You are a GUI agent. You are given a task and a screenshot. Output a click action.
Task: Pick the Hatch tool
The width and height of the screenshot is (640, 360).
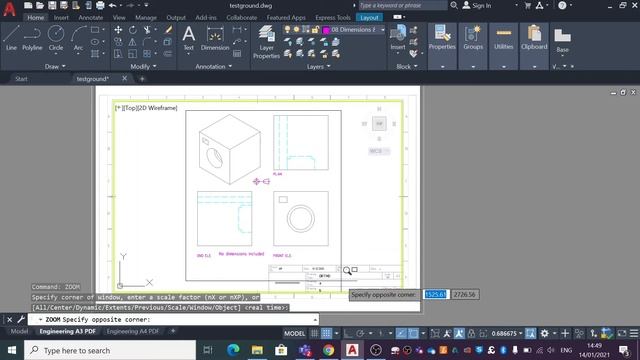pyautogui.click(x=95, y=53)
